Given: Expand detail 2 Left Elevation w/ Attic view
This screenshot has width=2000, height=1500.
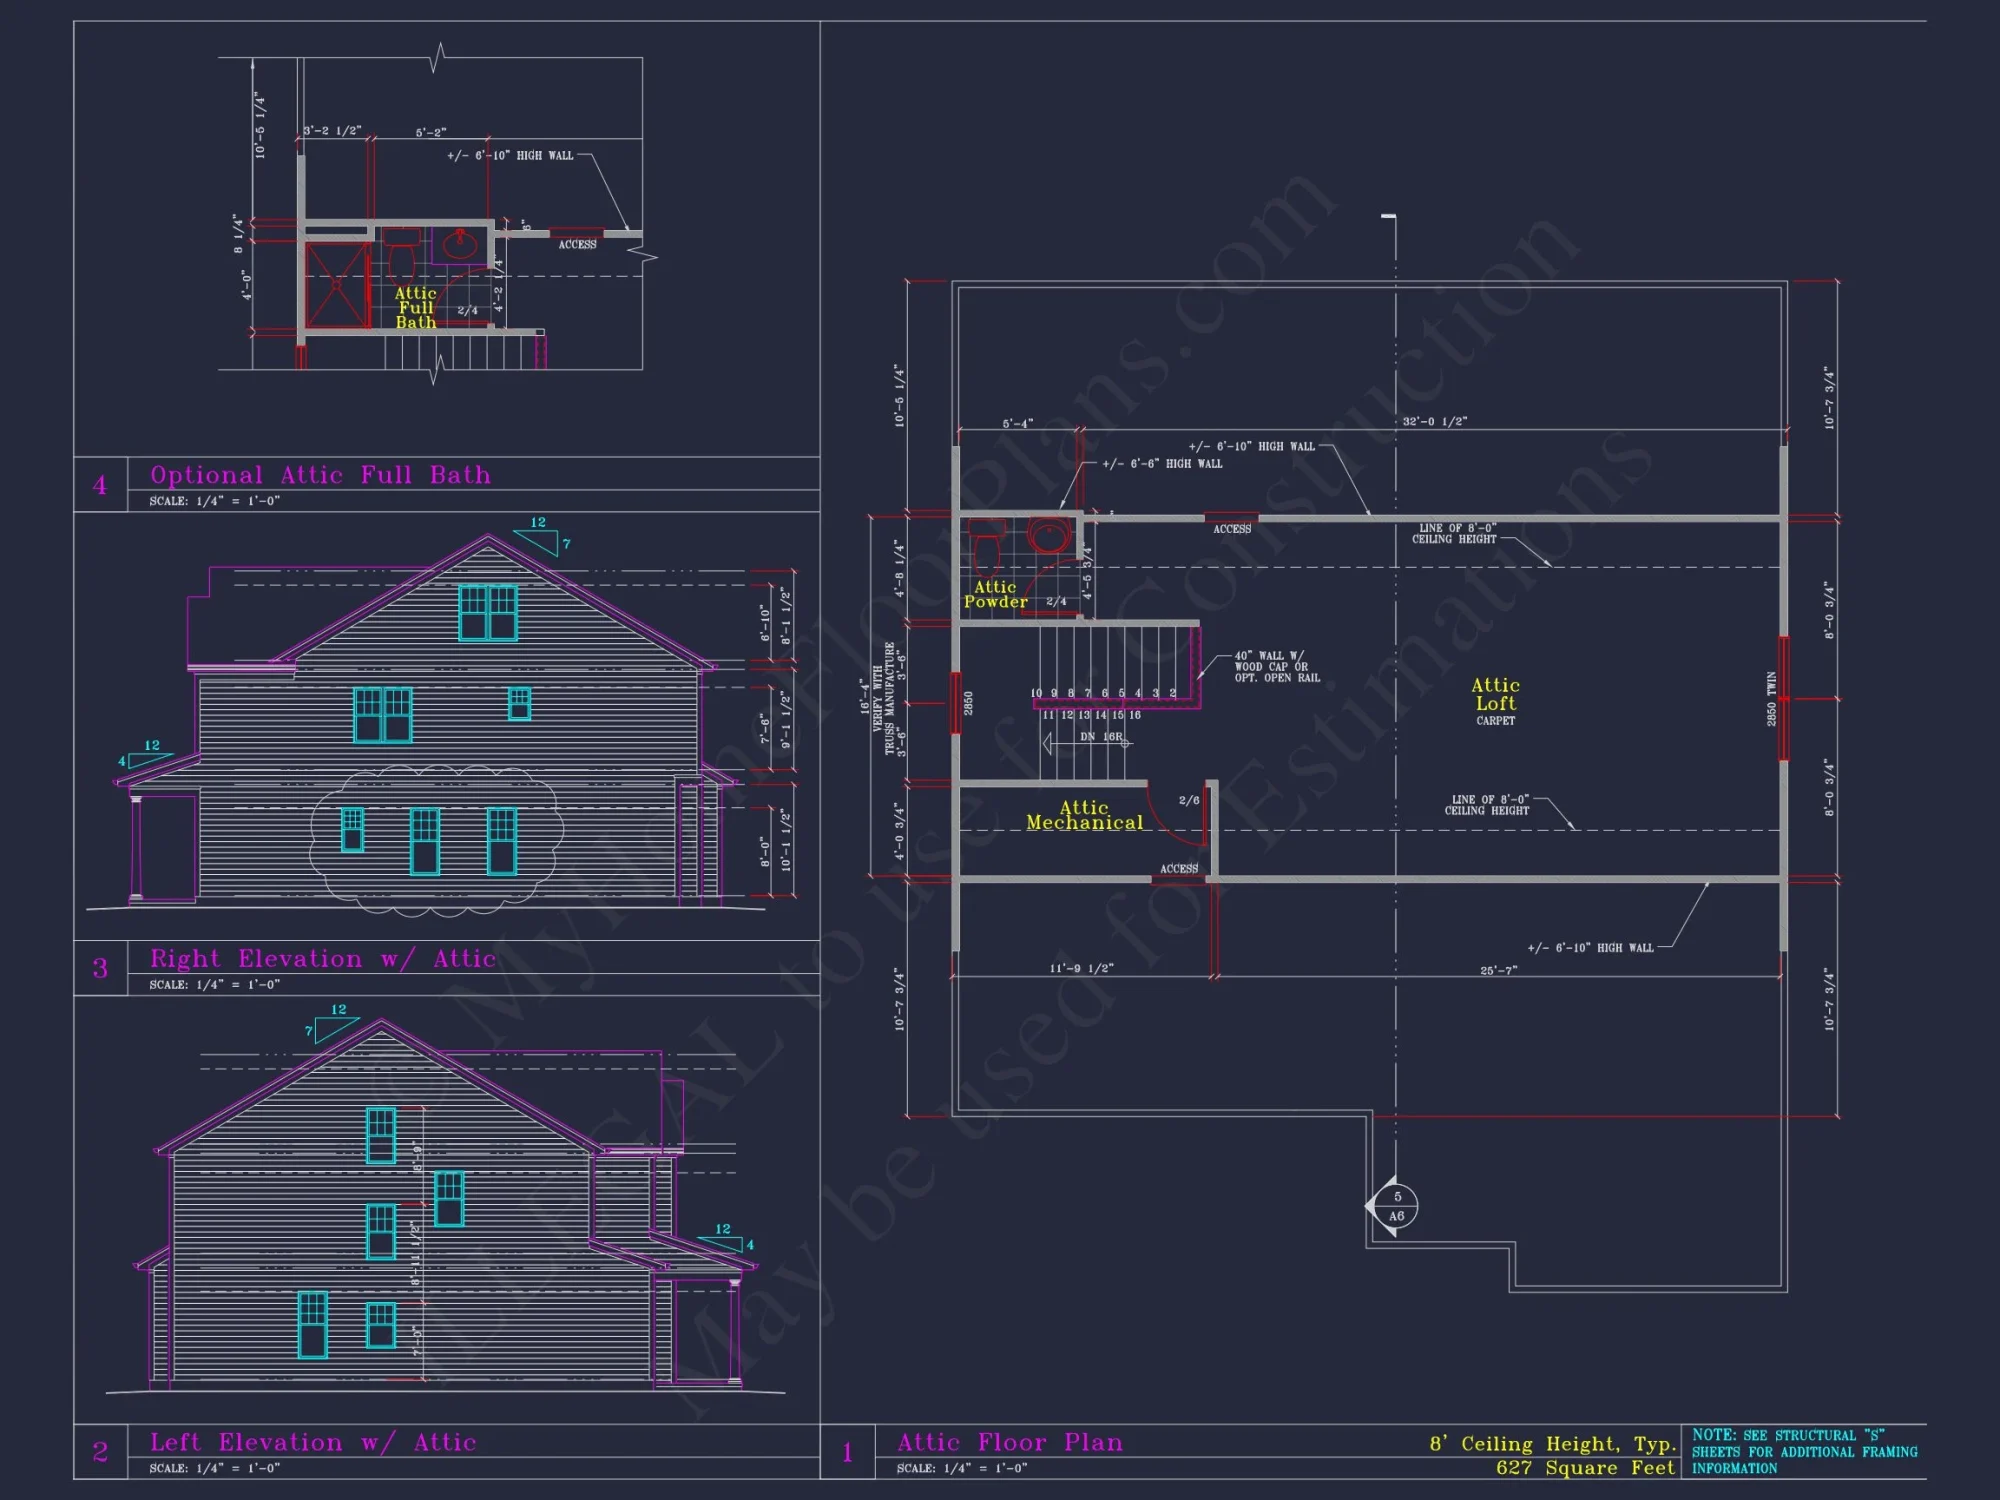Looking at the screenshot, I should coord(313,1442).
